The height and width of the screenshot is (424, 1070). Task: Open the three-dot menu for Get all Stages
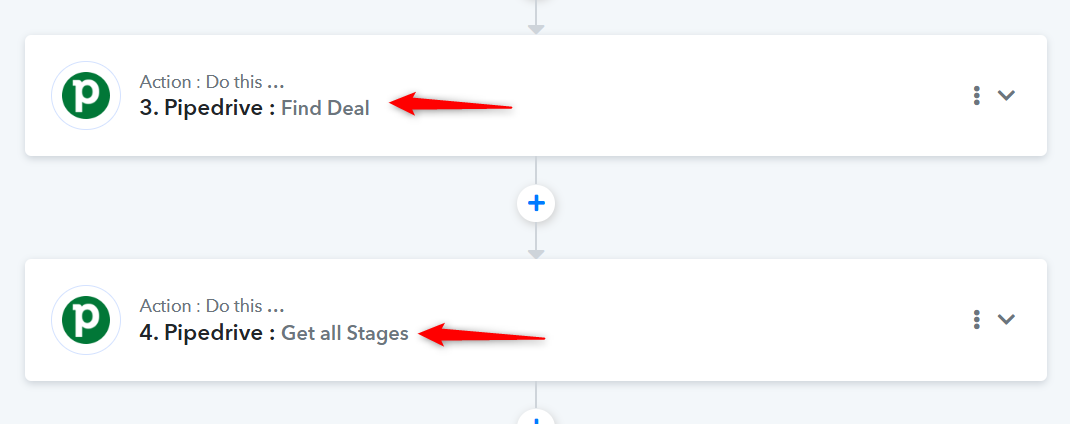pyautogui.click(x=977, y=319)
